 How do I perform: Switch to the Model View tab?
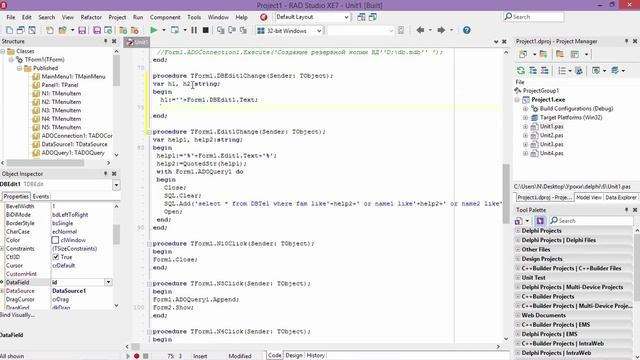(589, 198)
